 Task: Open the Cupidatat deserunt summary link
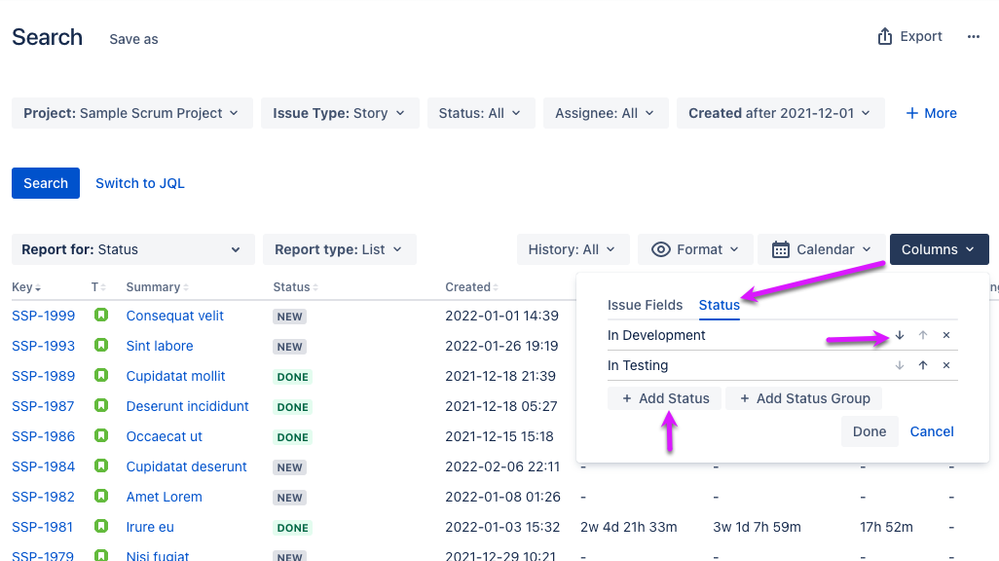point(186,467)
